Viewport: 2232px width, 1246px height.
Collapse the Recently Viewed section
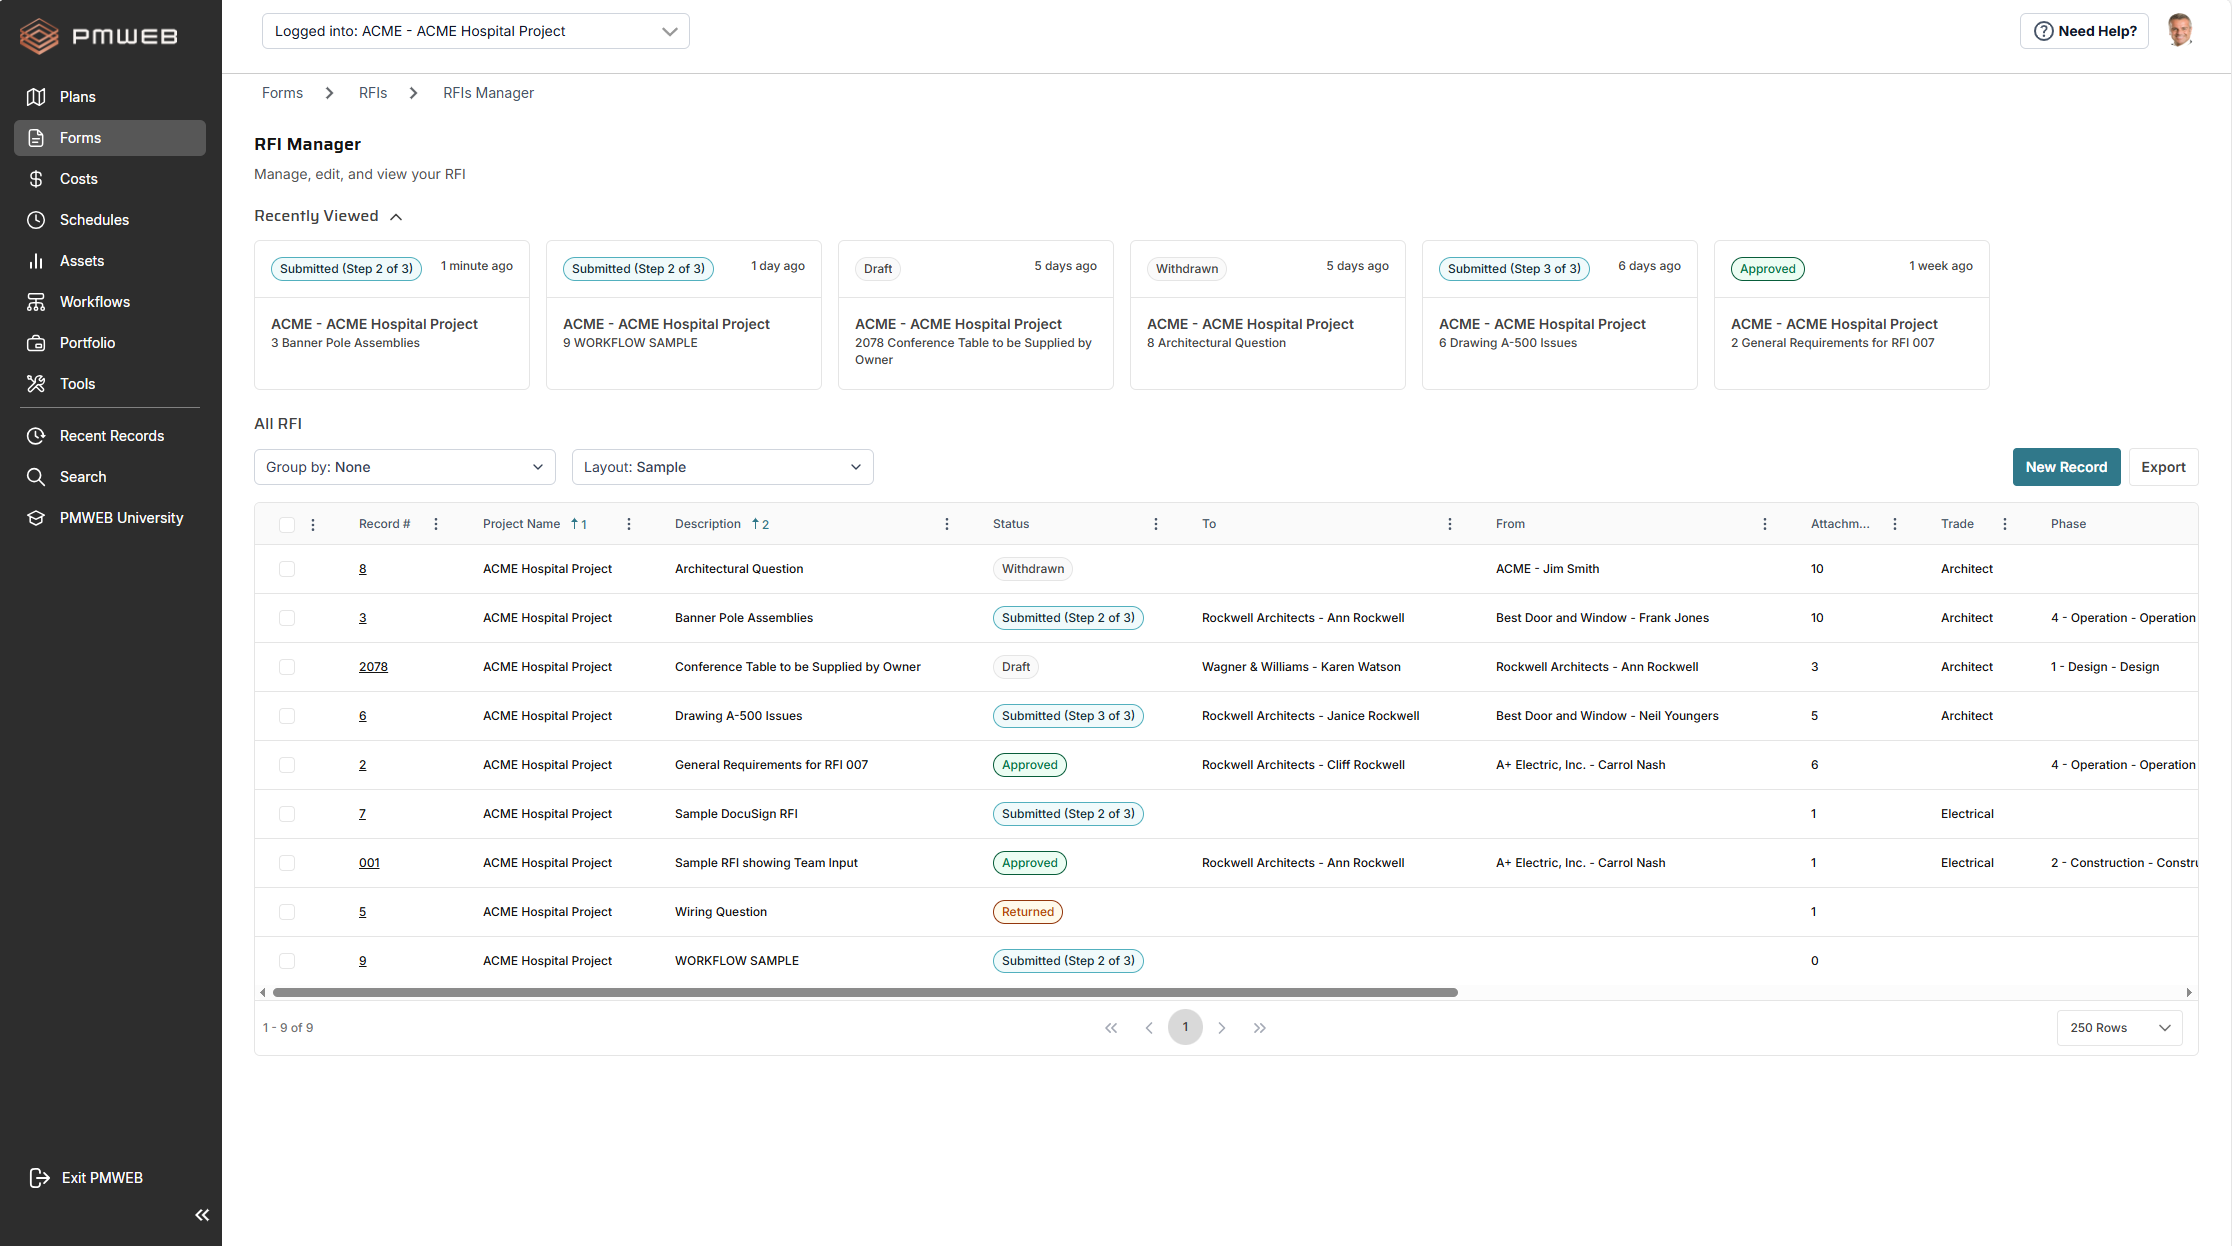point(396,215)
